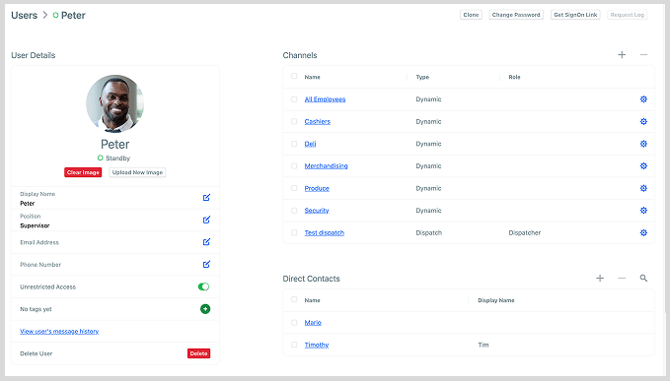The image size is (670, 381).
Task: Check the Deli channel checkbox
Action: coord(294,144)
